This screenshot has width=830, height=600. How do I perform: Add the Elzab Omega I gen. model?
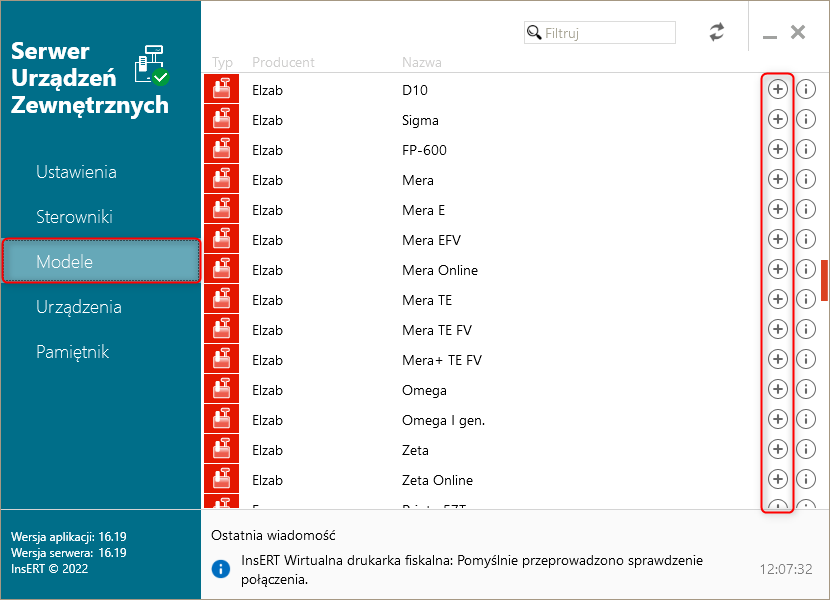(777, 419)
